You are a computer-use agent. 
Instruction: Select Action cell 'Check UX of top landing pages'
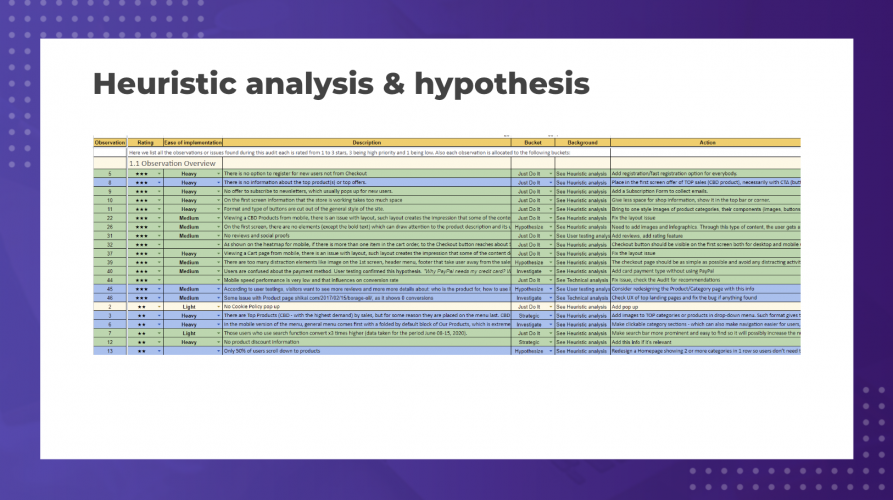click(706, 298)
